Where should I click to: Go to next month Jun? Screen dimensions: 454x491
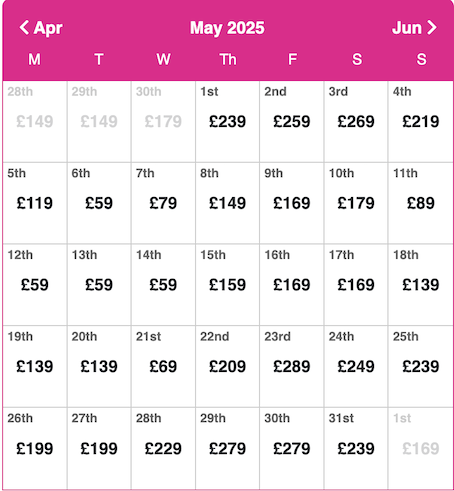(x=414, y=28)
